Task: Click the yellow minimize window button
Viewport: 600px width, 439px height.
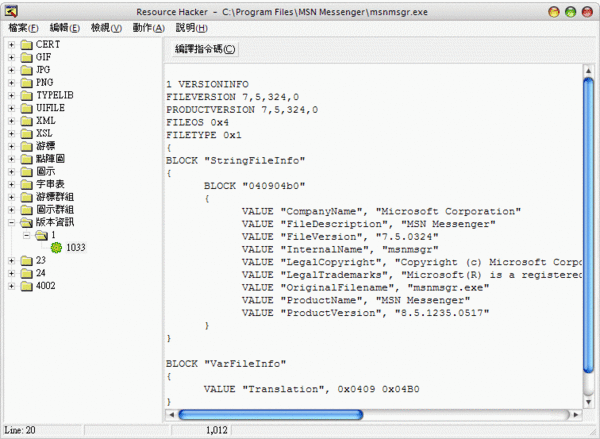Action: [x=554, y=12]
